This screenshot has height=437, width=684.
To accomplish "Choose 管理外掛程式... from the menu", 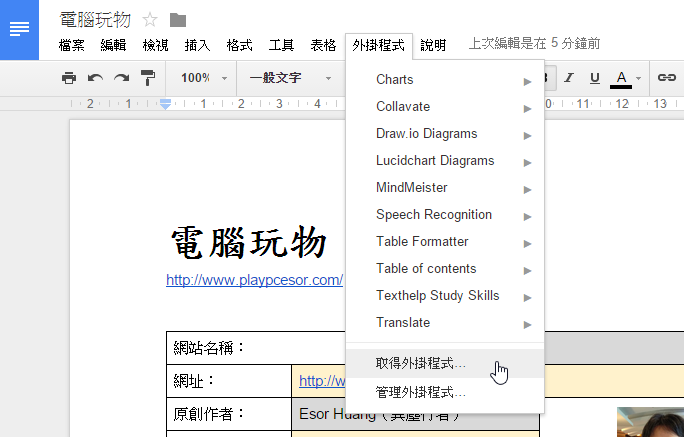I will click(445, 393).
